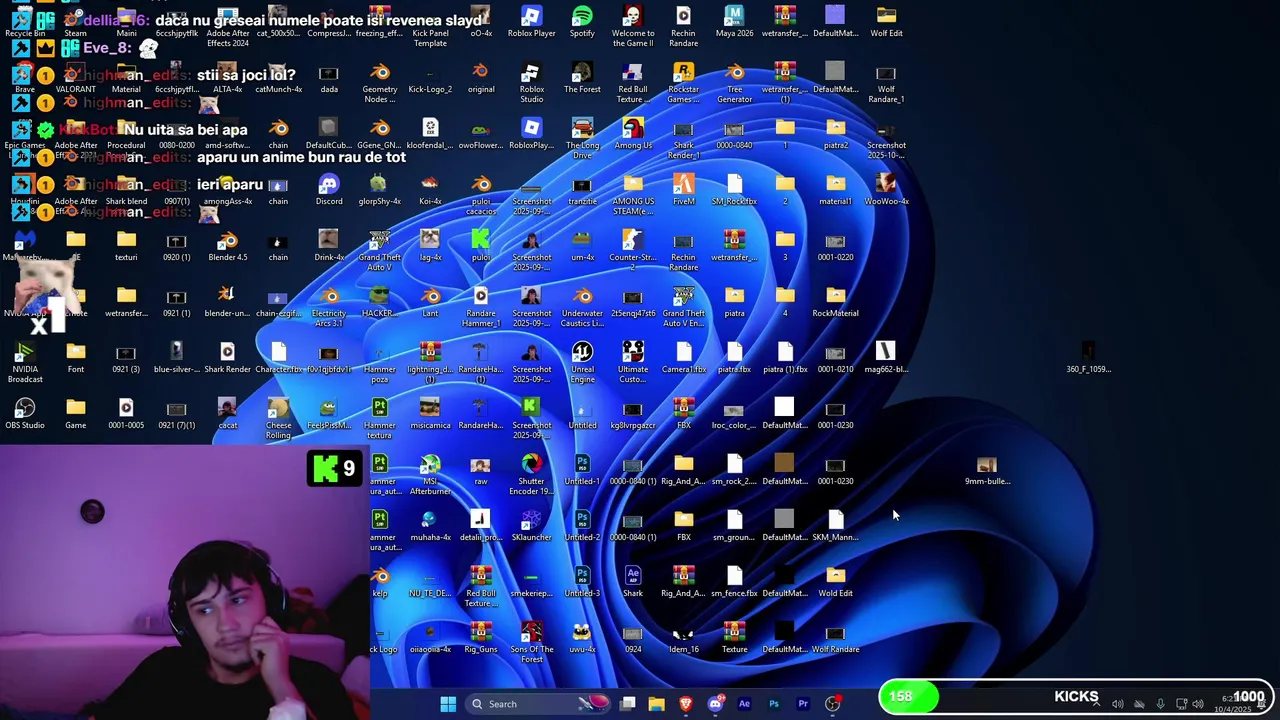Open the Untitled-3 Photoshop file
This screenshot has height=720, width=1280.
[582, 582]
